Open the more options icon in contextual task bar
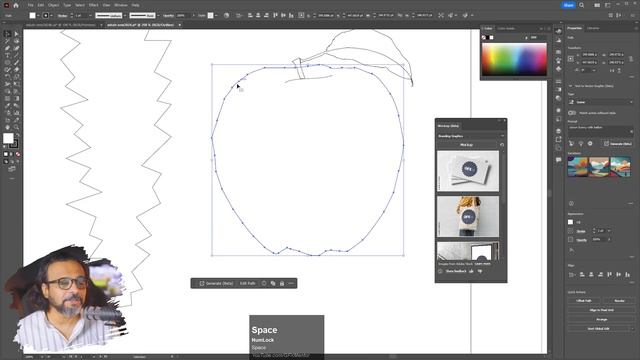 pyautogui.click(x=291, y=283)
